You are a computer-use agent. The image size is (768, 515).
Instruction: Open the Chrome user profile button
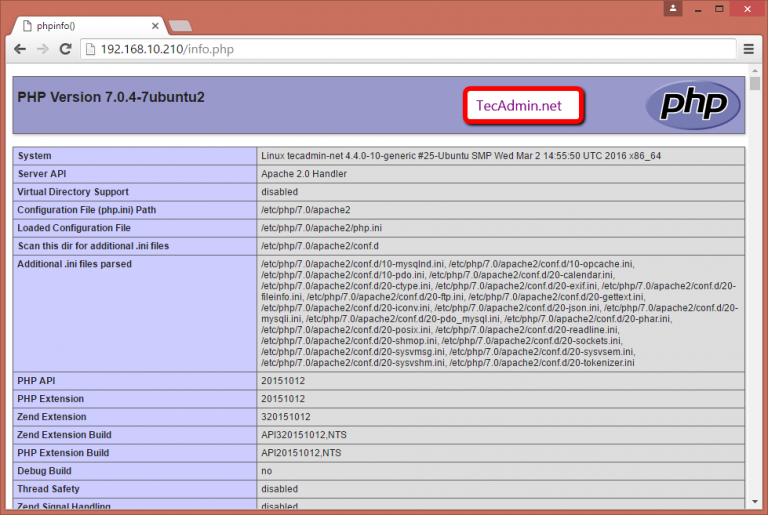coord(673,8)
